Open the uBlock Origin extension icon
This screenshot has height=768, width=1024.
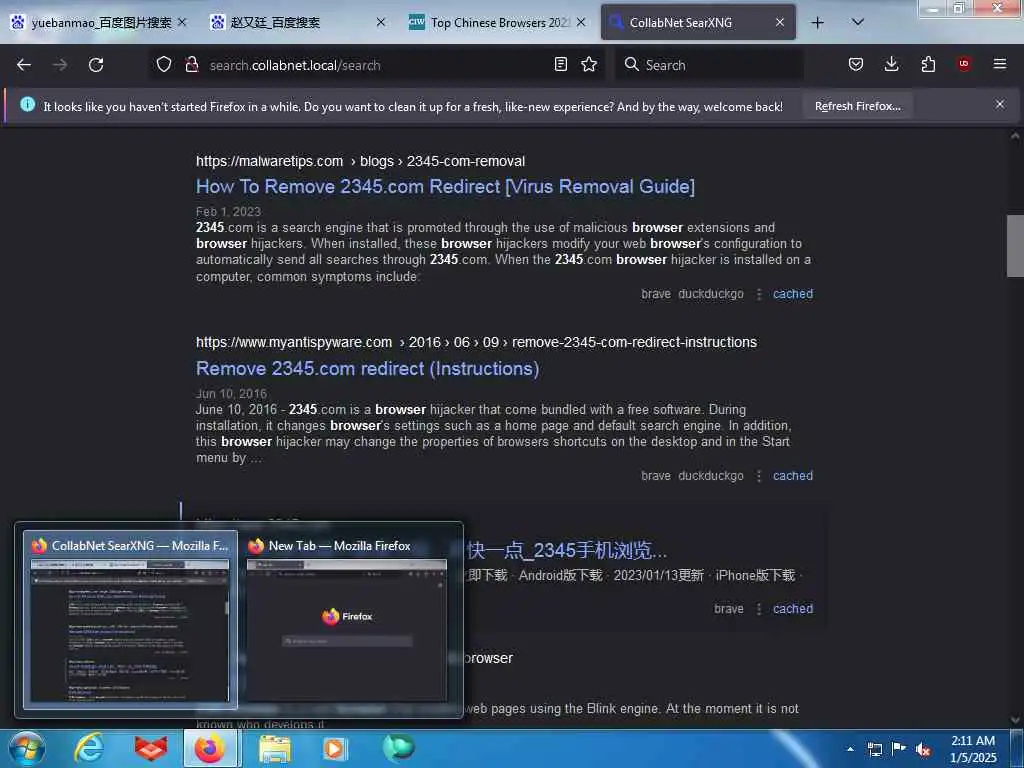tap(964, 64)
